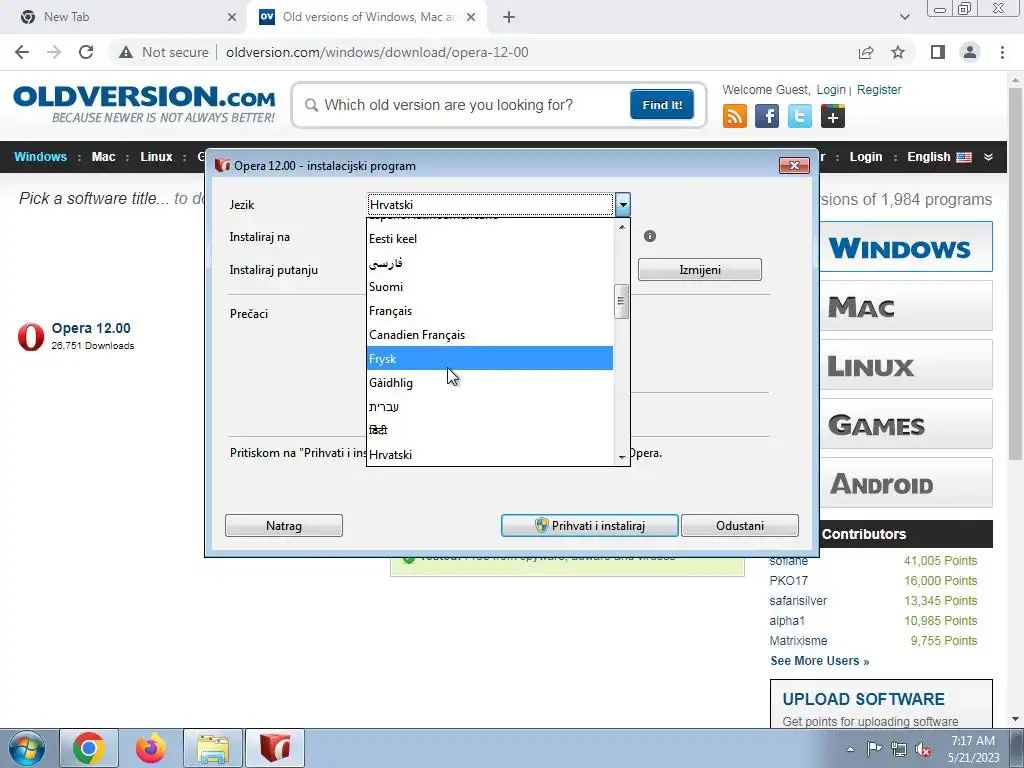Select Français in language list

click(x=490, y=311)
